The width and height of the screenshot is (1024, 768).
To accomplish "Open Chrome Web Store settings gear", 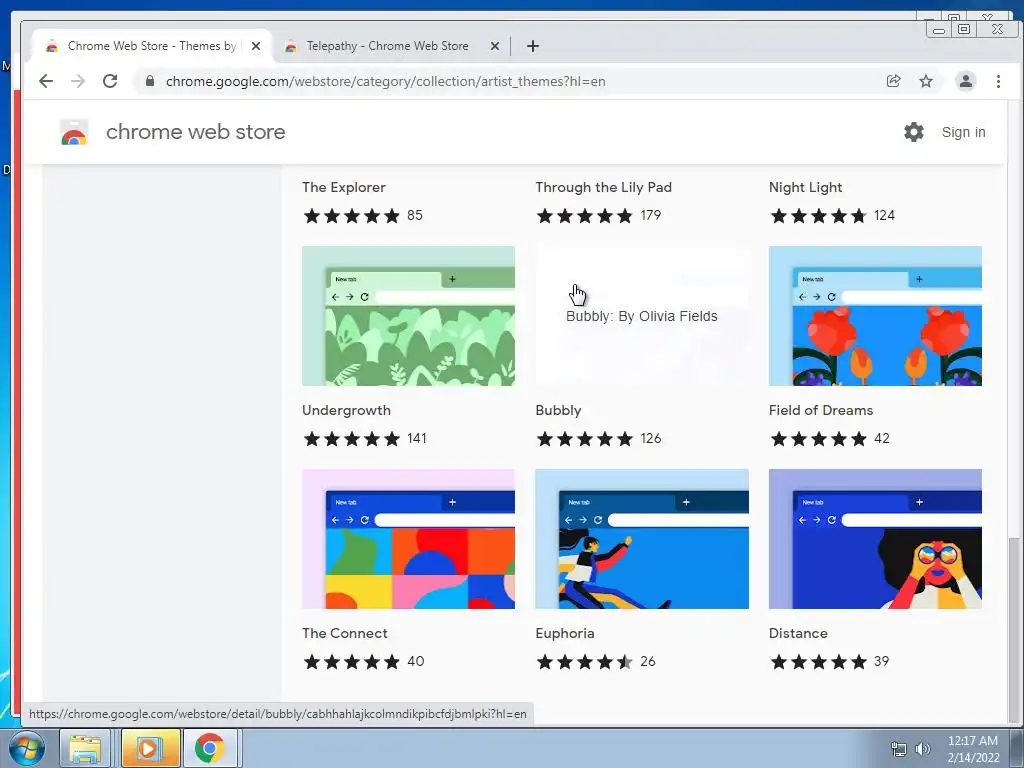I will pos(914,132).
